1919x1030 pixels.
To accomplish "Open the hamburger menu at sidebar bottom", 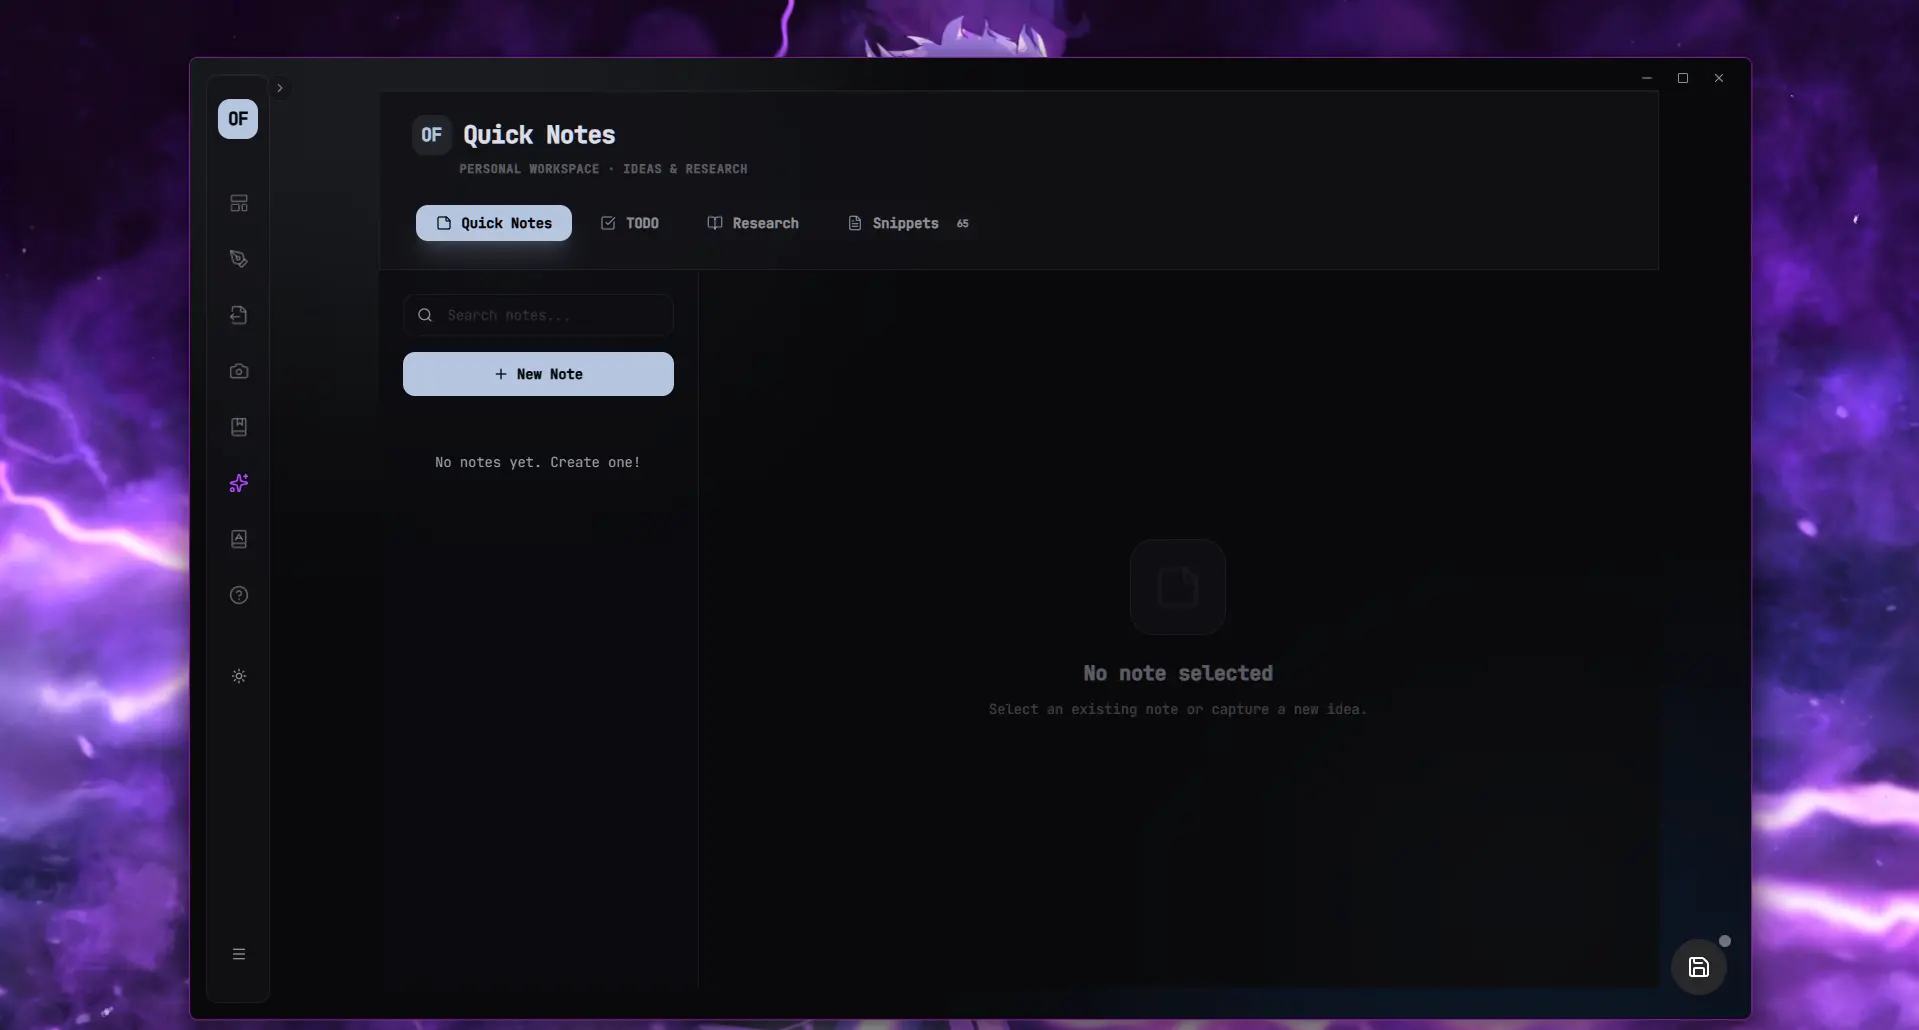I will click(238, 954).
